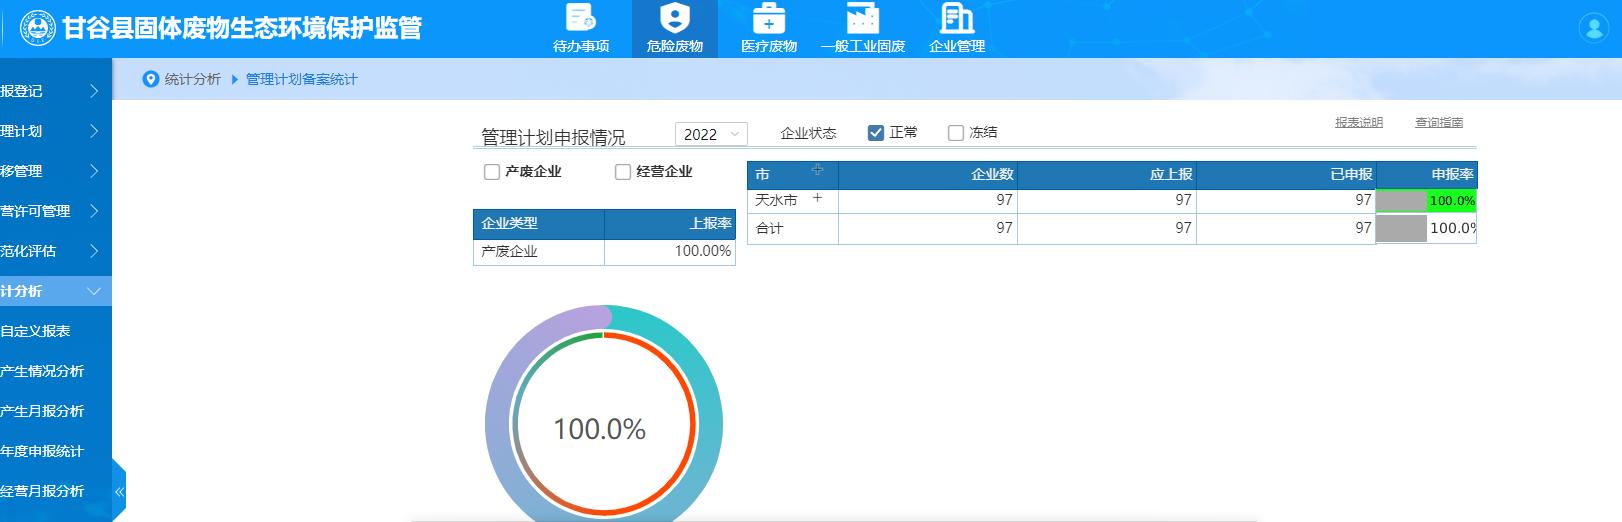
Task: Click 管理计划备案统计 breadcrumb link
Action: pos(301,79)
